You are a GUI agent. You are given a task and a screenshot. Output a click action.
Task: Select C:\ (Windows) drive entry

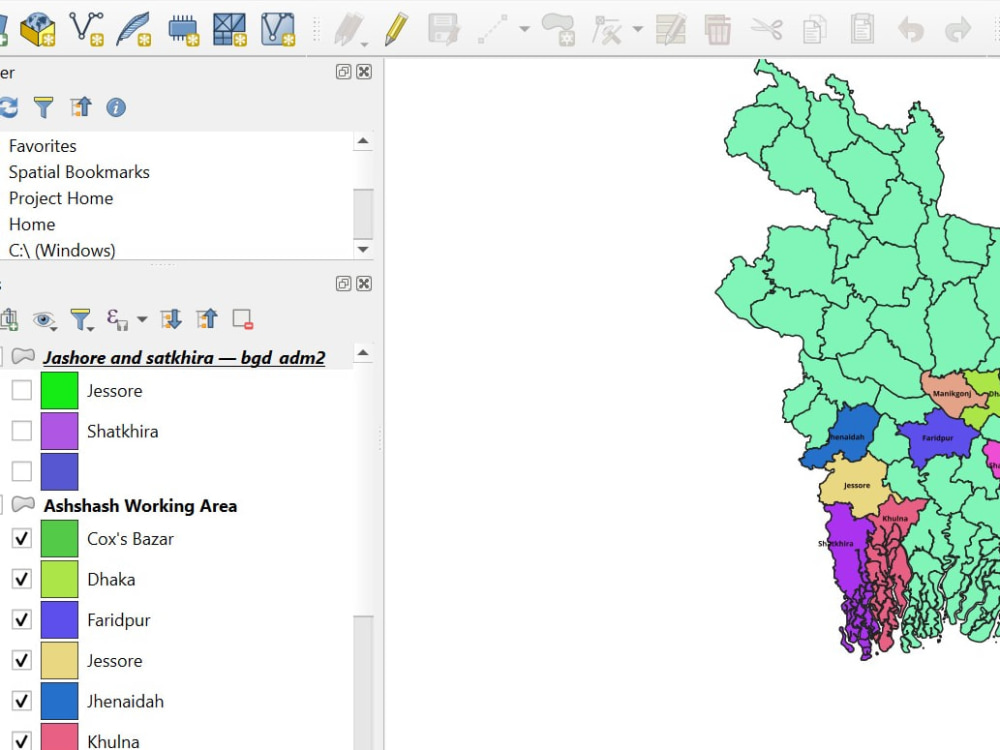(x=62, y=250)
